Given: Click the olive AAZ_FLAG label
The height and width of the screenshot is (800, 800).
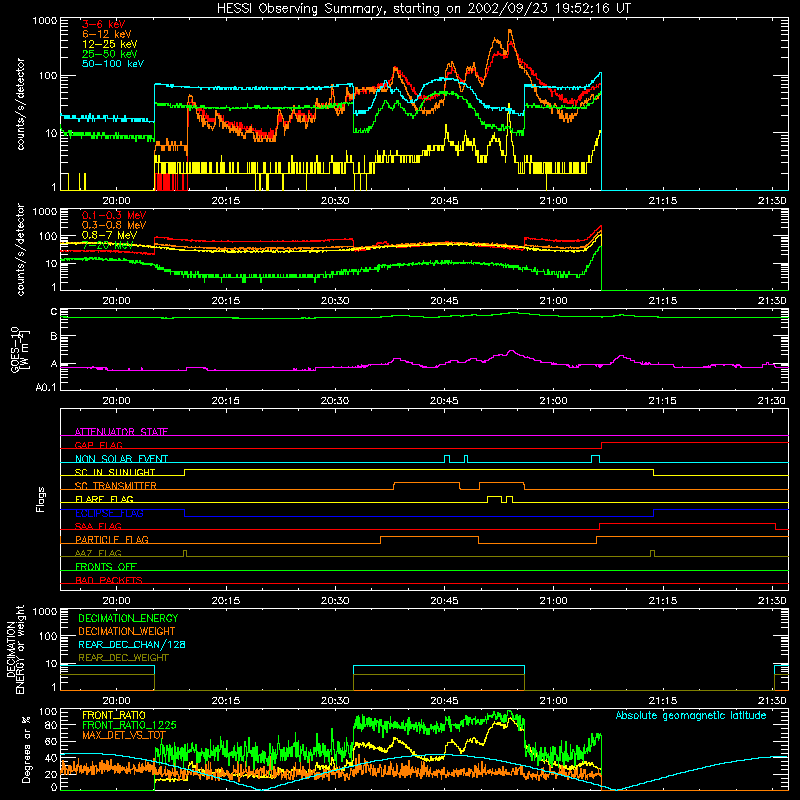Looking at the screenshot, I should coord(98,553).
